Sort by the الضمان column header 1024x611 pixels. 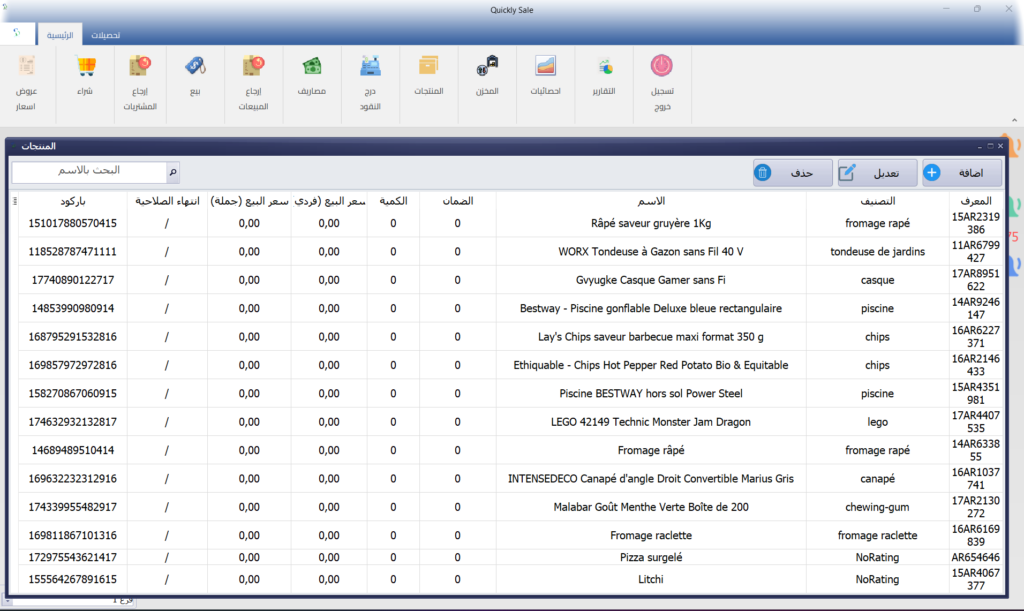tap(457, 201)
